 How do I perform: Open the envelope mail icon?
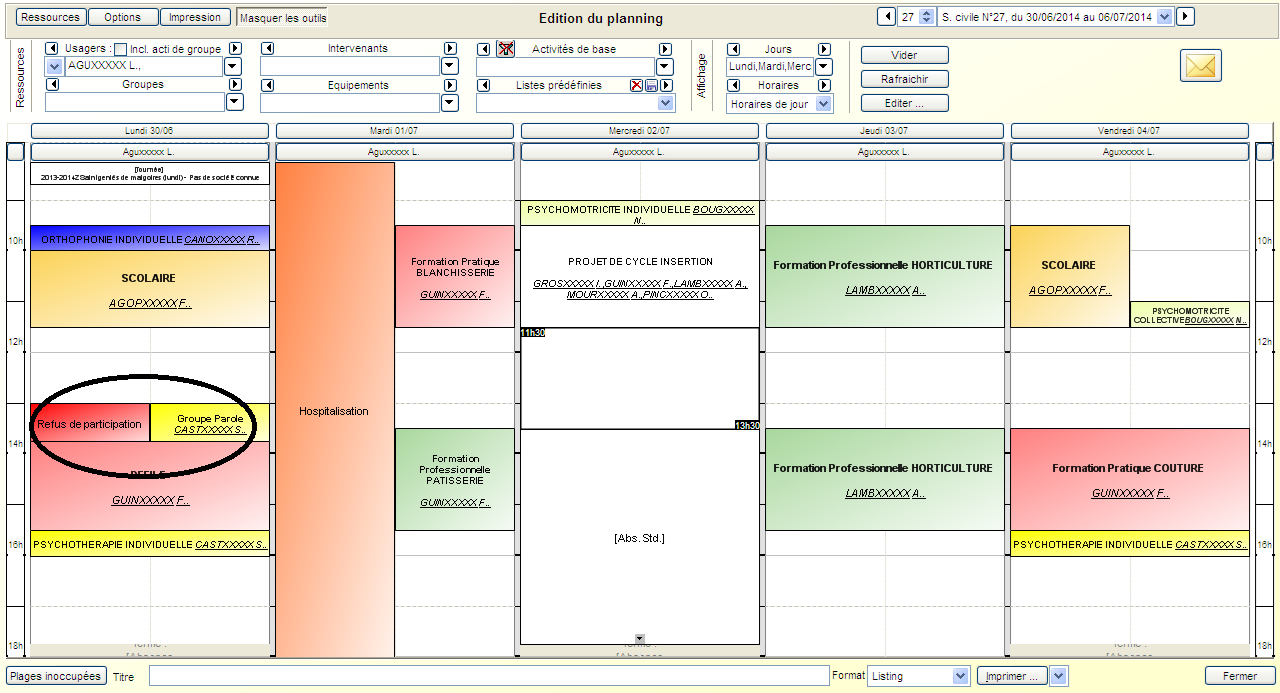click(1202, 65)
